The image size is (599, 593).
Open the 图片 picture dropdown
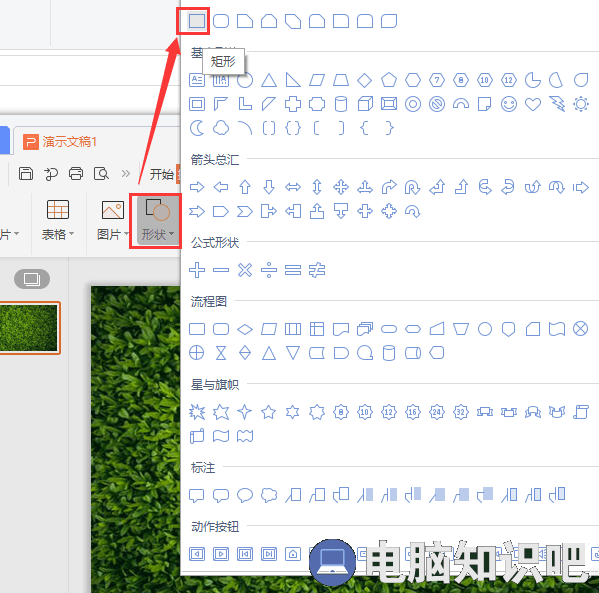click(112, 220)
